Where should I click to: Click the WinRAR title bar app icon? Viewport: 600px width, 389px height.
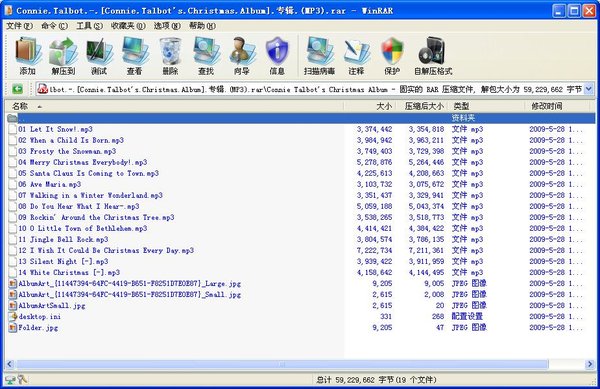8,10
